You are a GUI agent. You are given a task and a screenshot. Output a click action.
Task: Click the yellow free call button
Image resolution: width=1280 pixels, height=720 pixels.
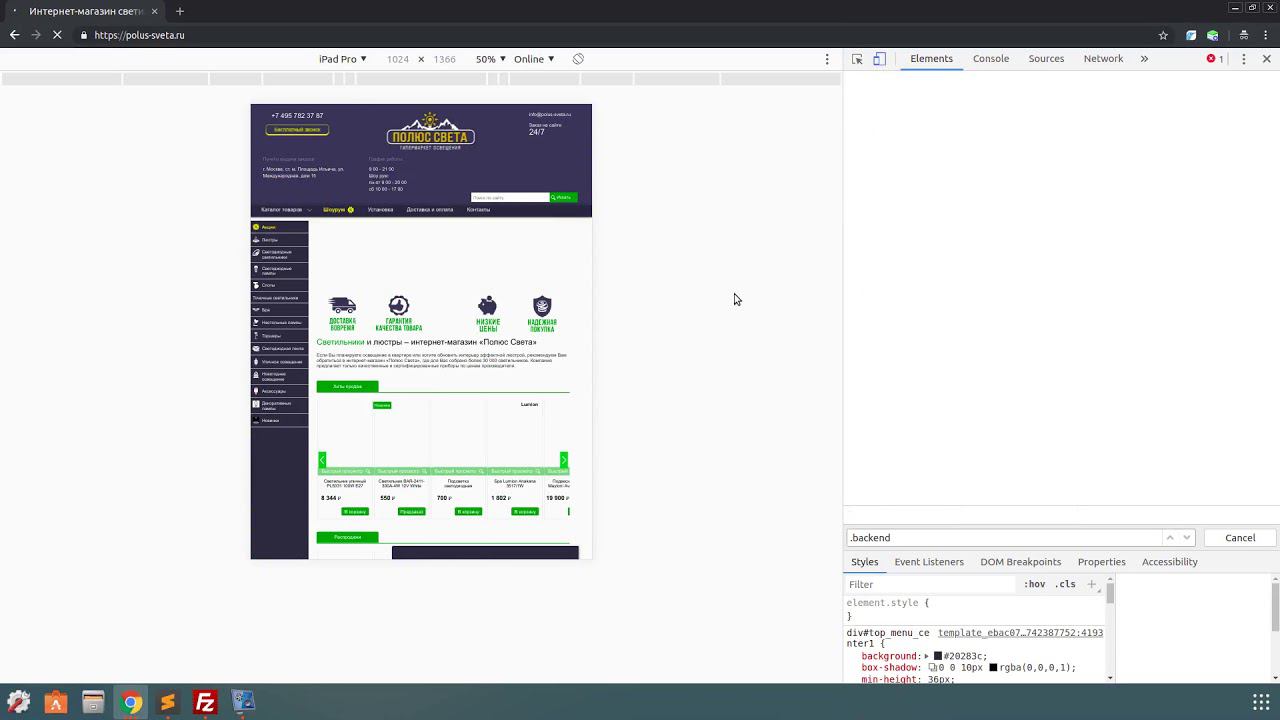[297, 130]
